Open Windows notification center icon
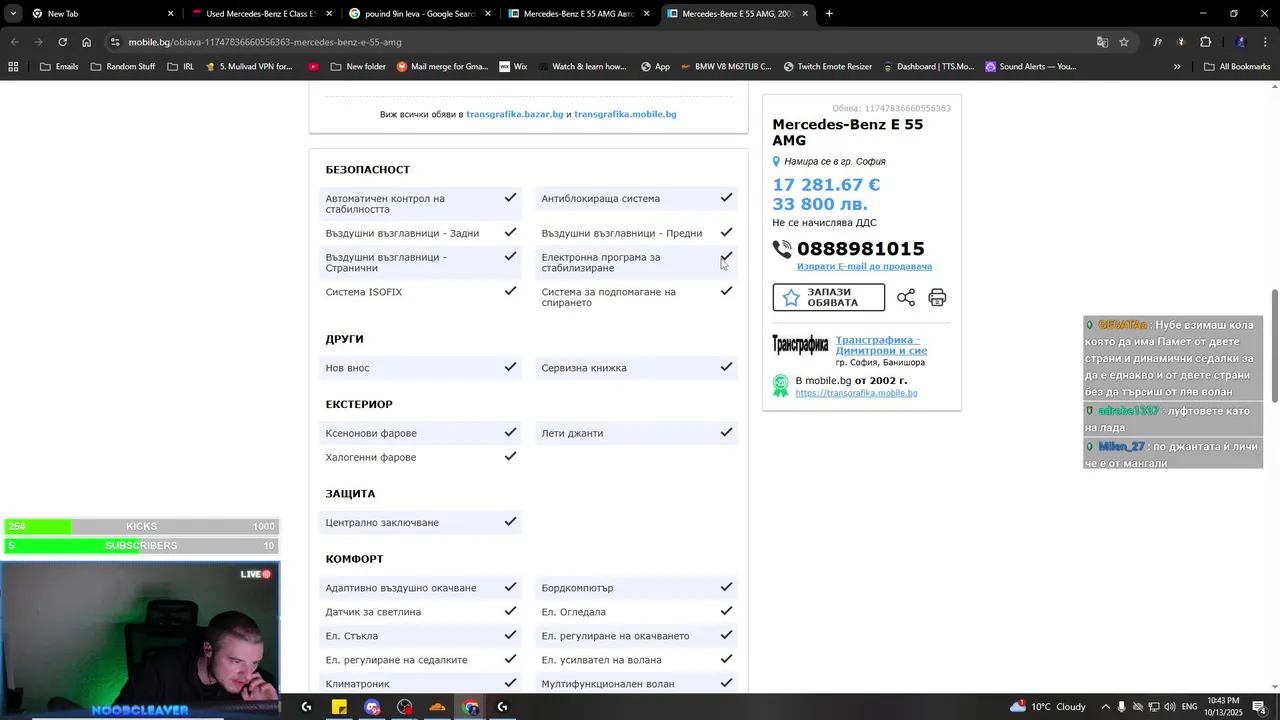 tap(1259, 707)
